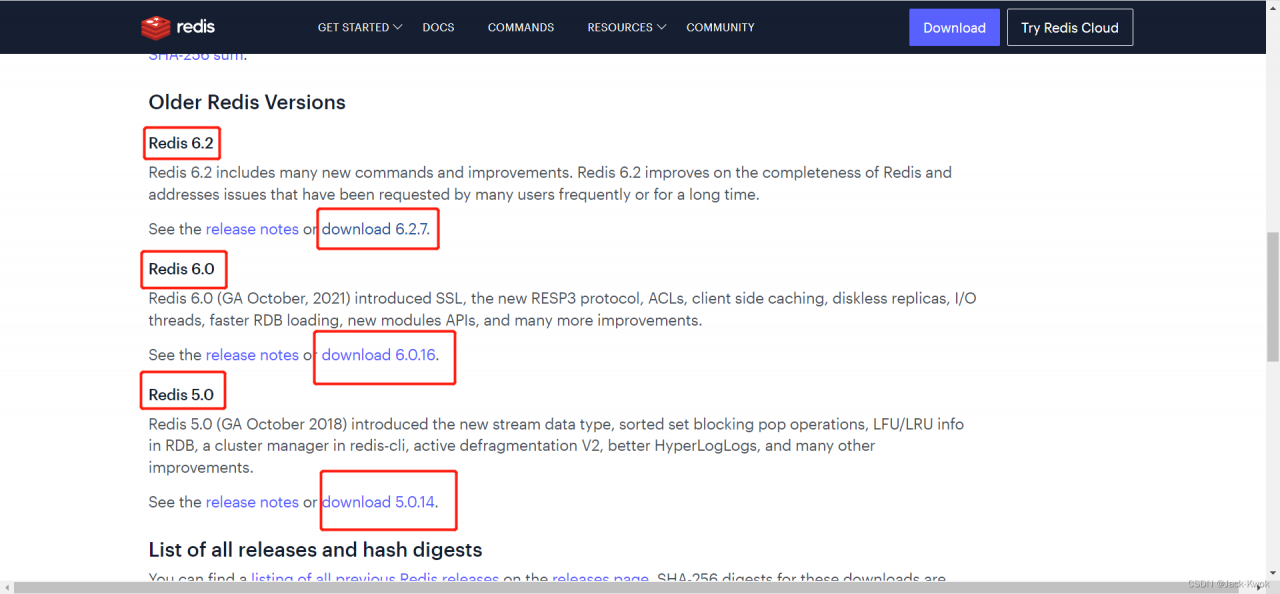Open release notes link for Redis 6.0
1280x594 pixels.
click(252, 355)
